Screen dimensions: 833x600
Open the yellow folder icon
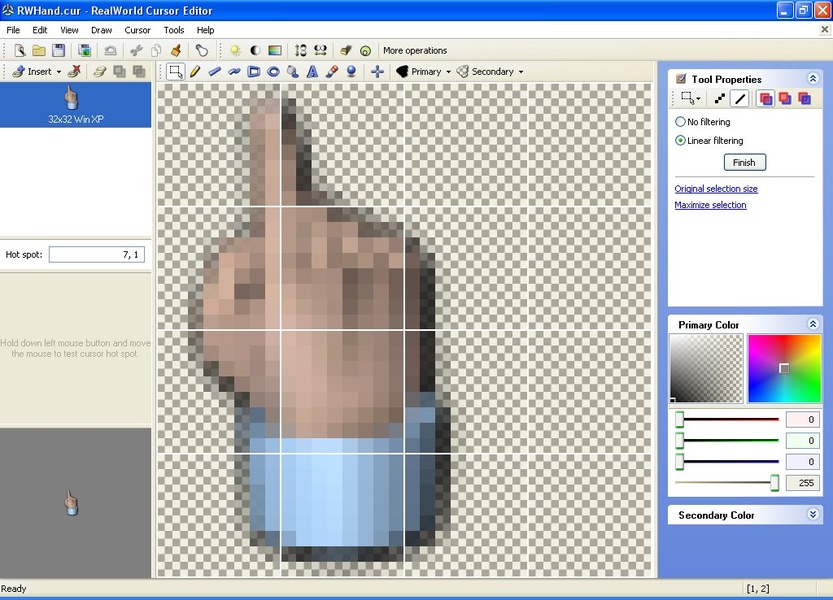click(x=38, y=50)
